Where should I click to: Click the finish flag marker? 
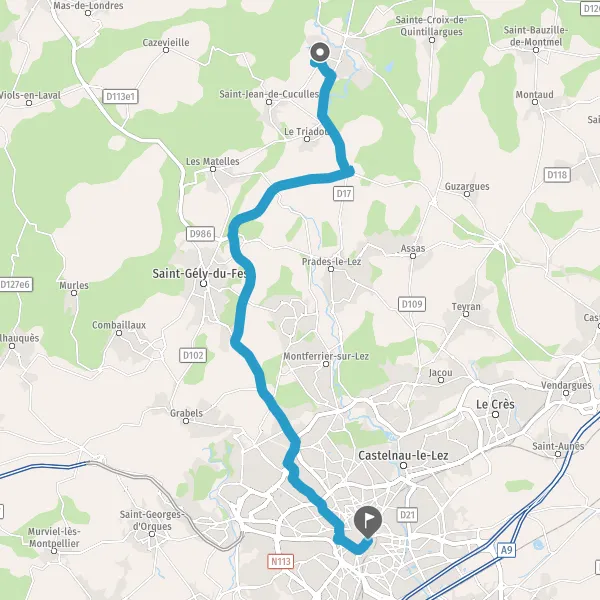(x=367, y=521)
